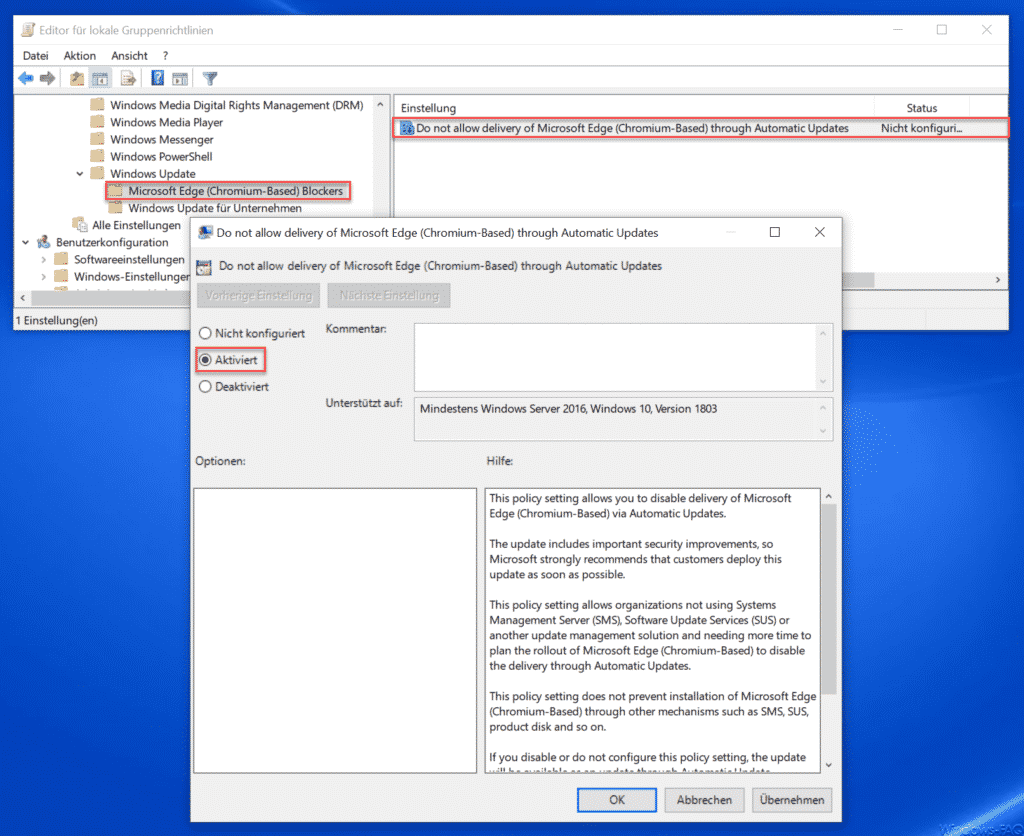Click the Windows Update folder icon

click(97, 173)
